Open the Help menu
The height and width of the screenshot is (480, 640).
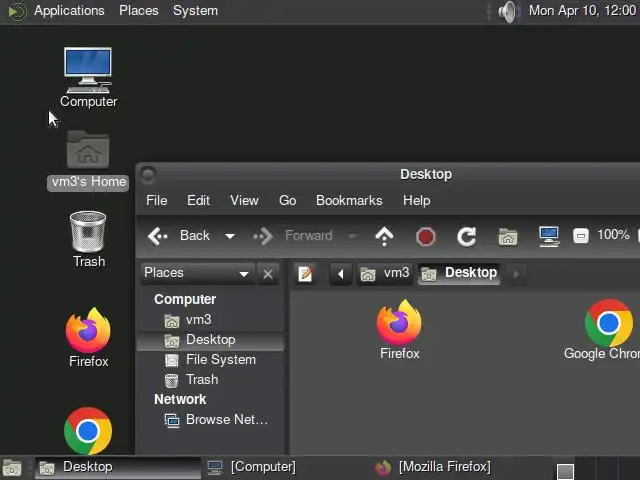point(416,200)
